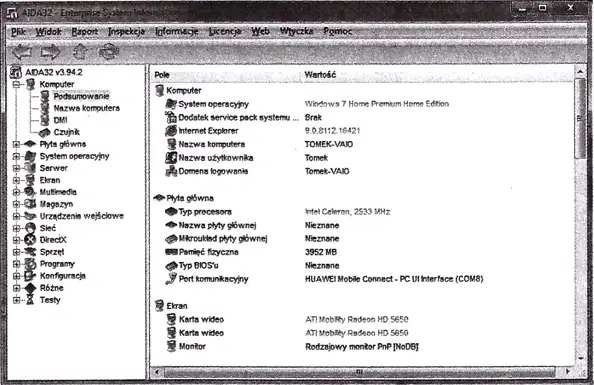Select the DMI tree item

click(x=61, y=120)
